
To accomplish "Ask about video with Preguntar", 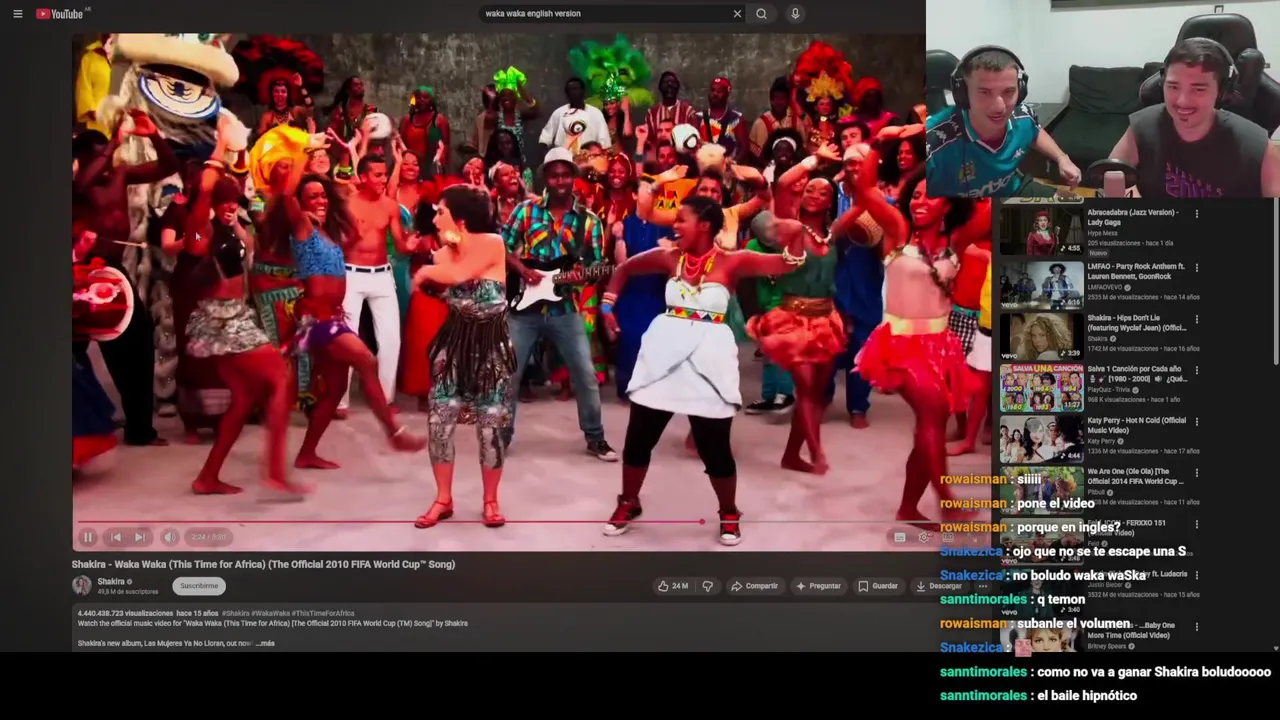I will click(x=818, y=586).
